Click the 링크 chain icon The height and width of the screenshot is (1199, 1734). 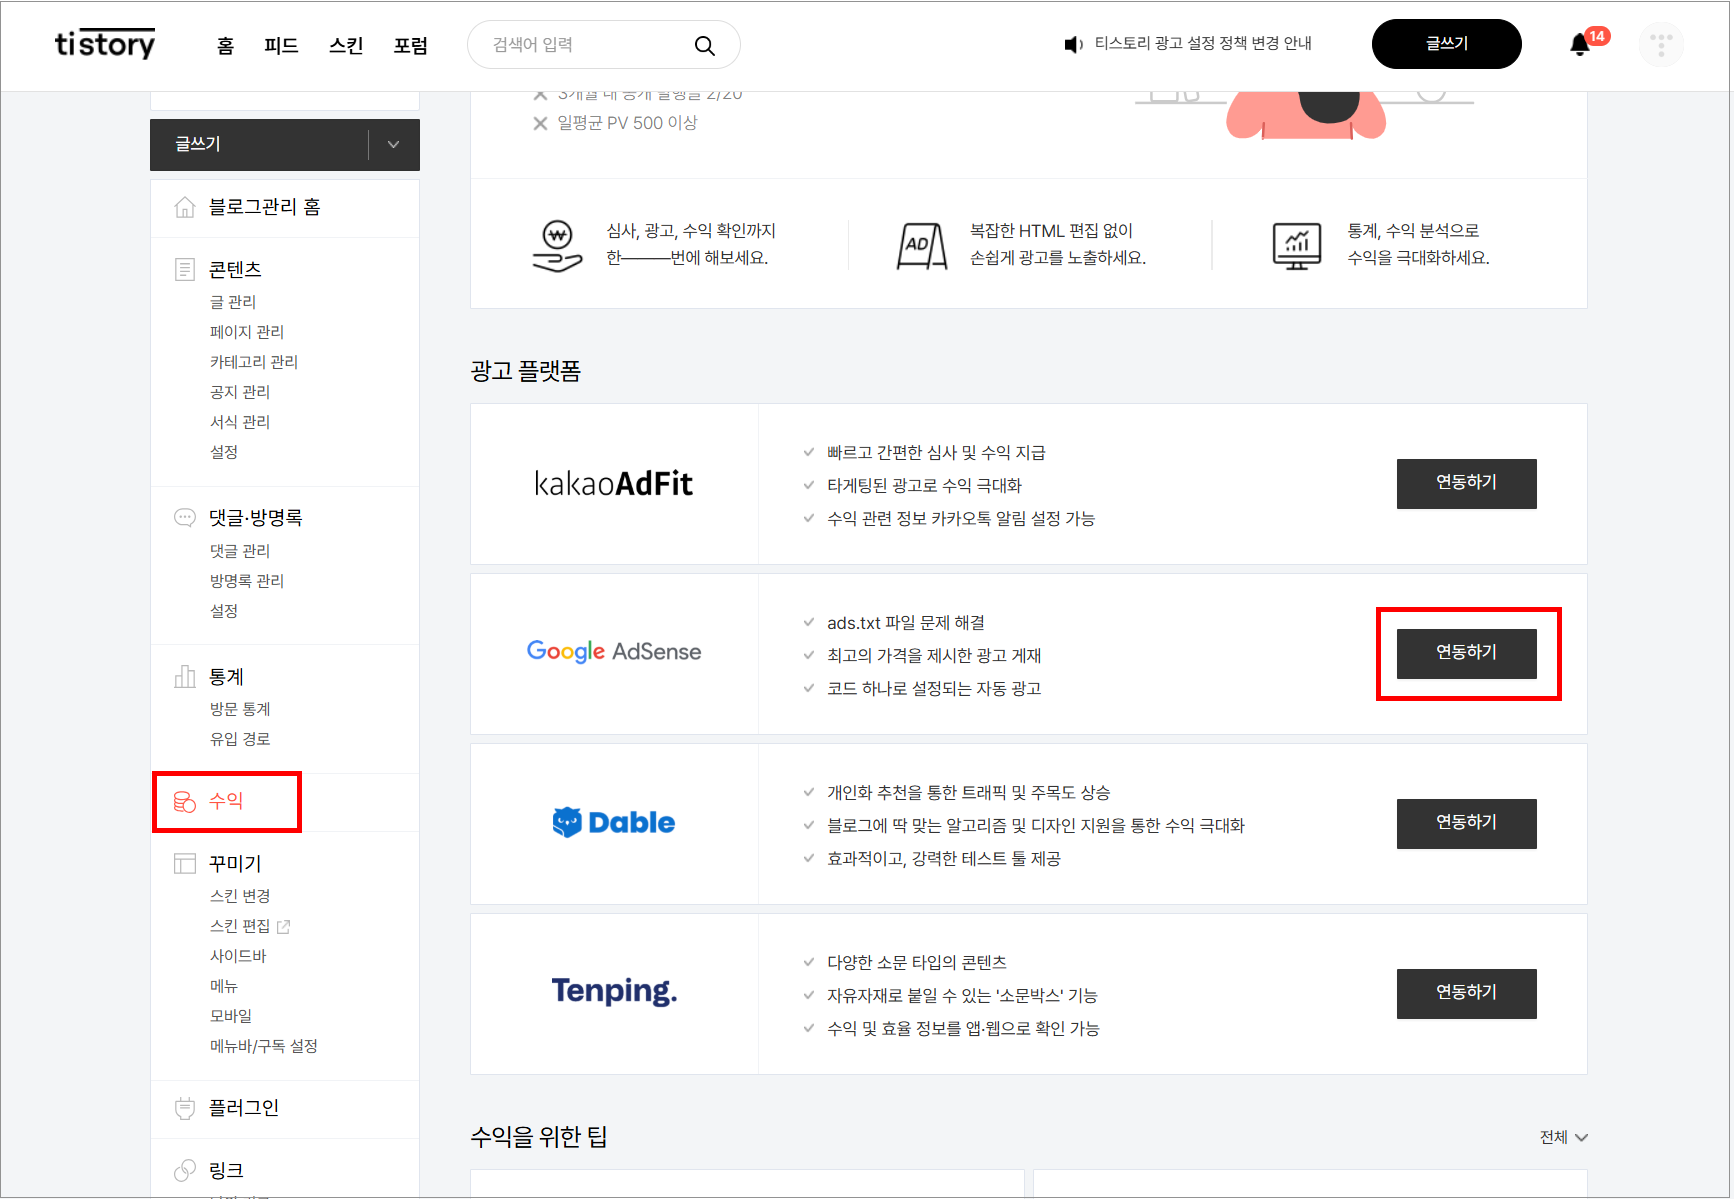tap(185, 1170)
